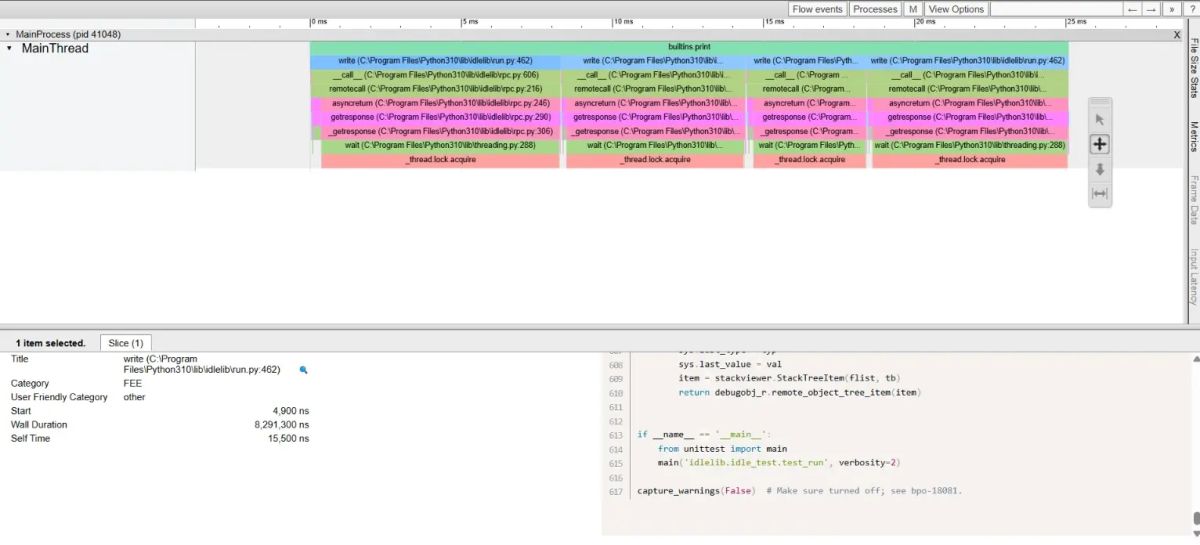
Task: Click the 25 ms ruler marker
Action: (1076, 21)
